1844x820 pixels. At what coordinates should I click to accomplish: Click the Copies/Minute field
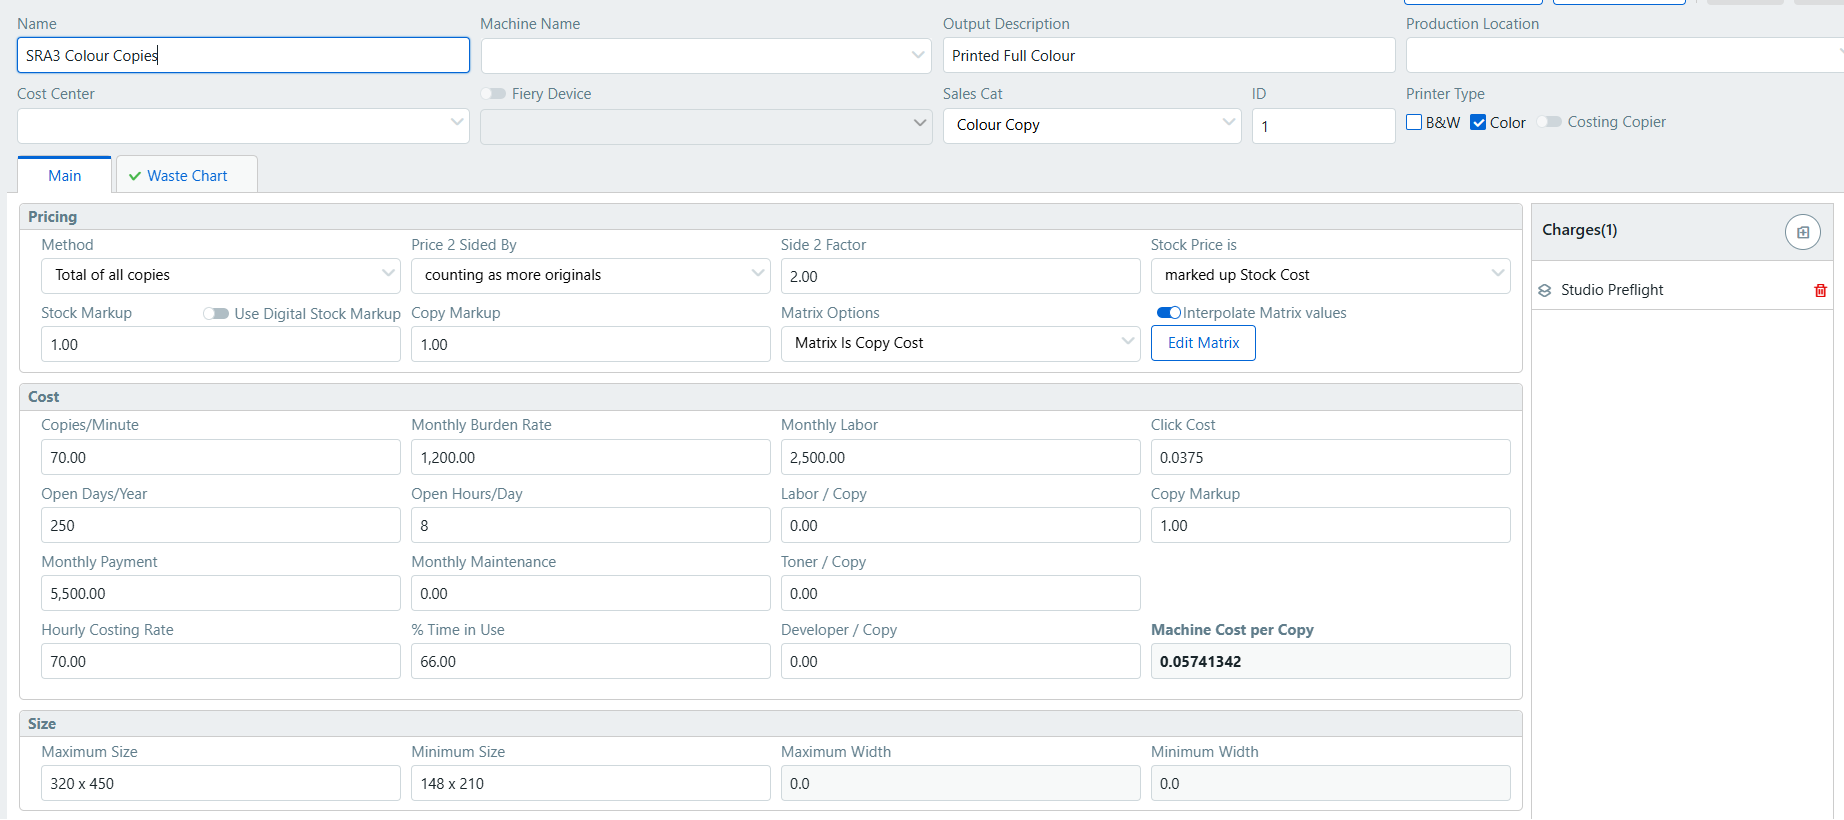(x=220, y=457)
